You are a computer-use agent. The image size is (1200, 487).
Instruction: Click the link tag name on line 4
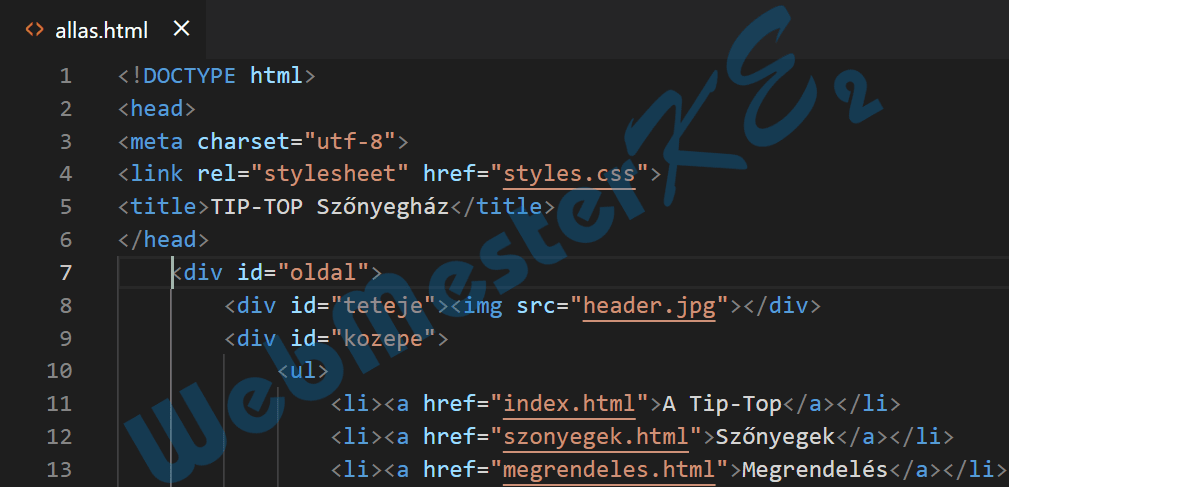pyautogui.click(x=157, y=174)
